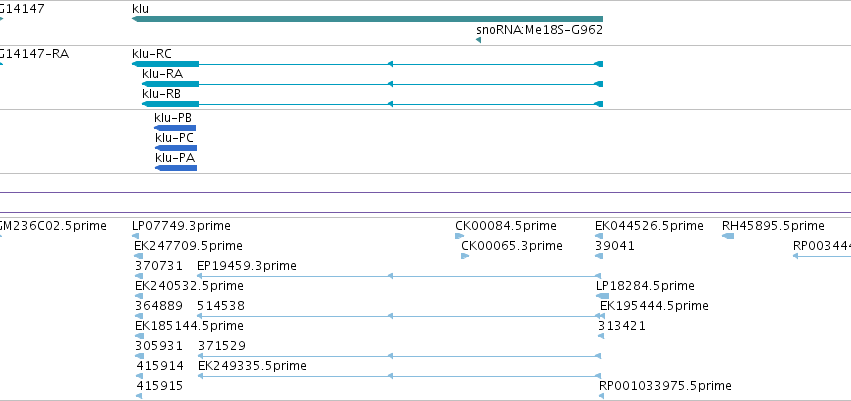Click the 305931 EST label
This screenshot has width=851, height=401.
tap(158, 346)
